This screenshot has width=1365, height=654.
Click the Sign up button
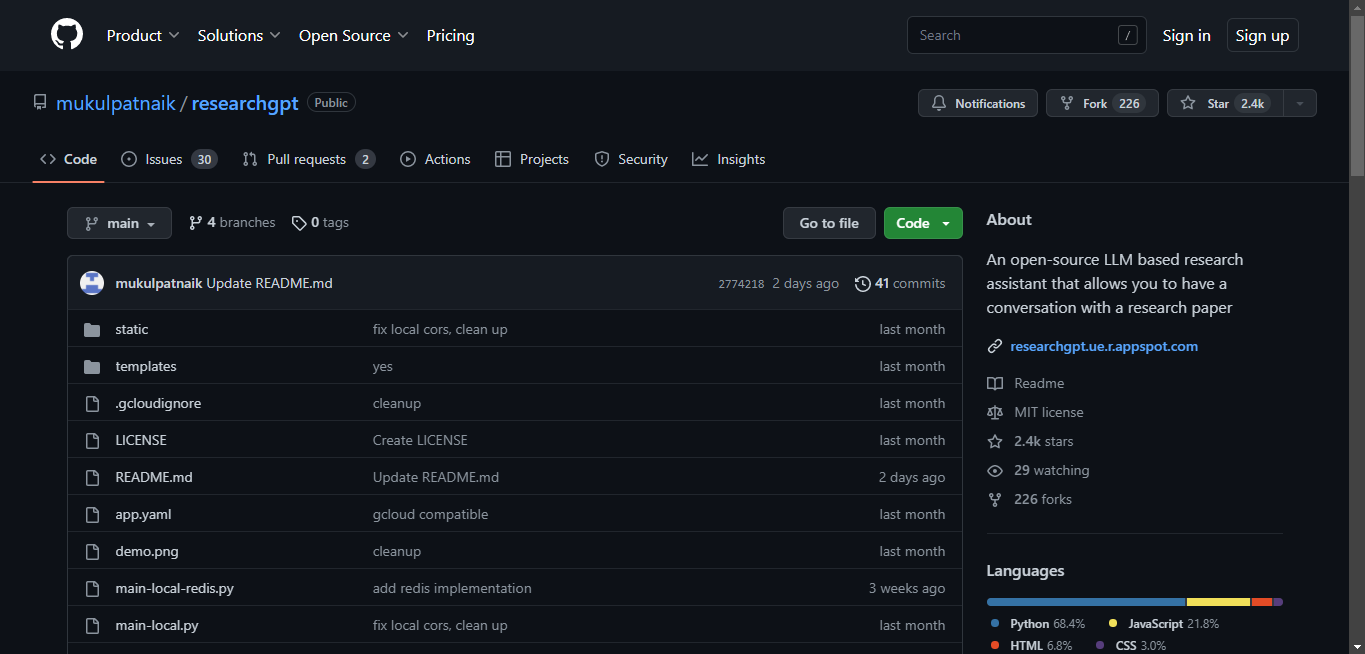tap(1262, 35)
